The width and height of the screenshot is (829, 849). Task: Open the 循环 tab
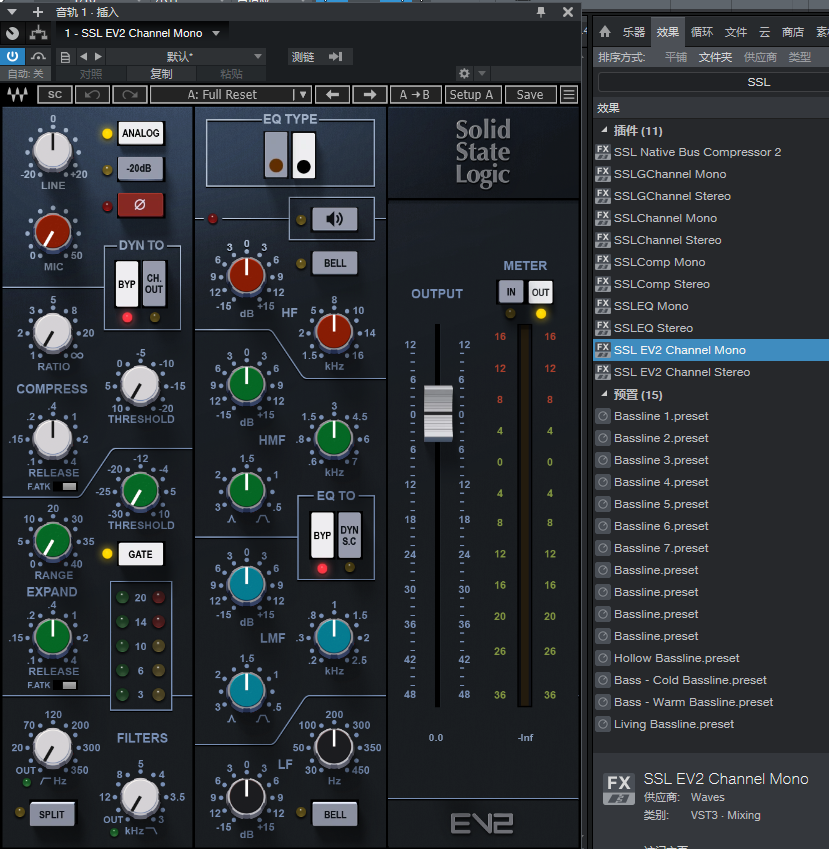click(x=702, y=32)
